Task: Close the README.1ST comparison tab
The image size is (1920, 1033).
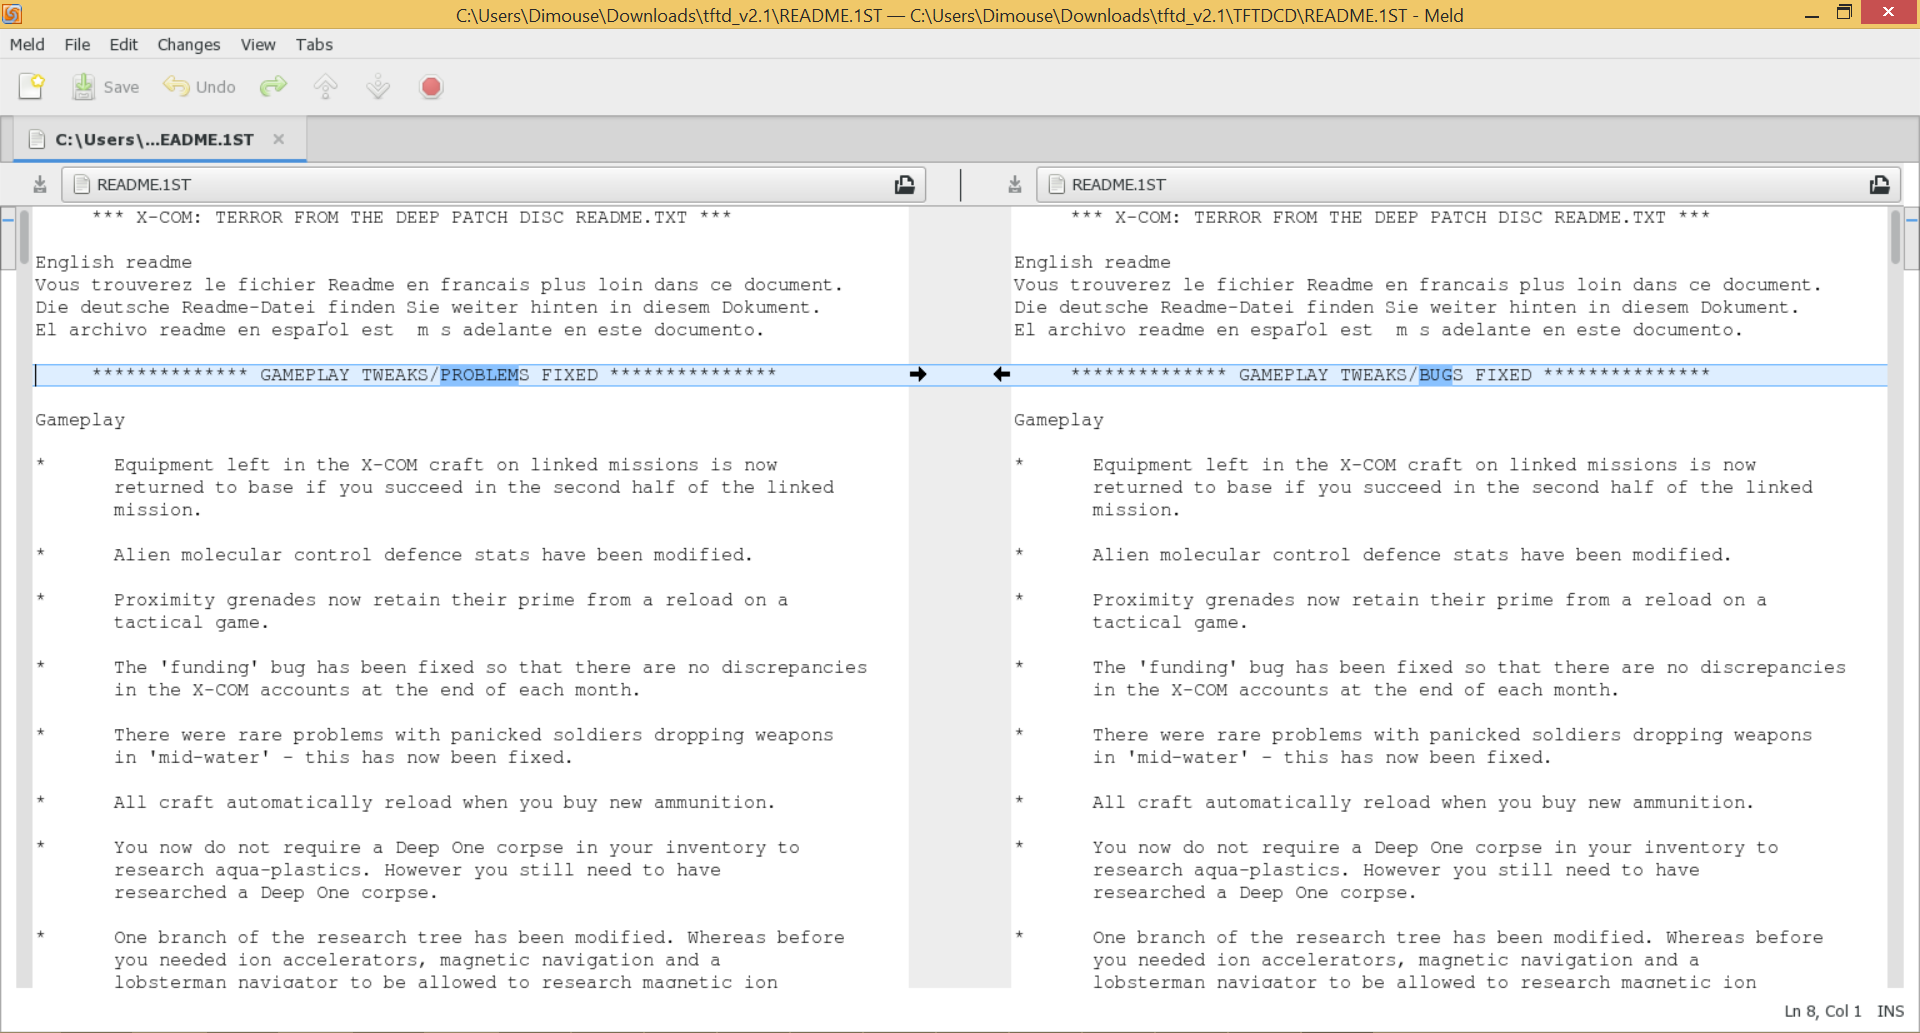Action: pos(279,139)
